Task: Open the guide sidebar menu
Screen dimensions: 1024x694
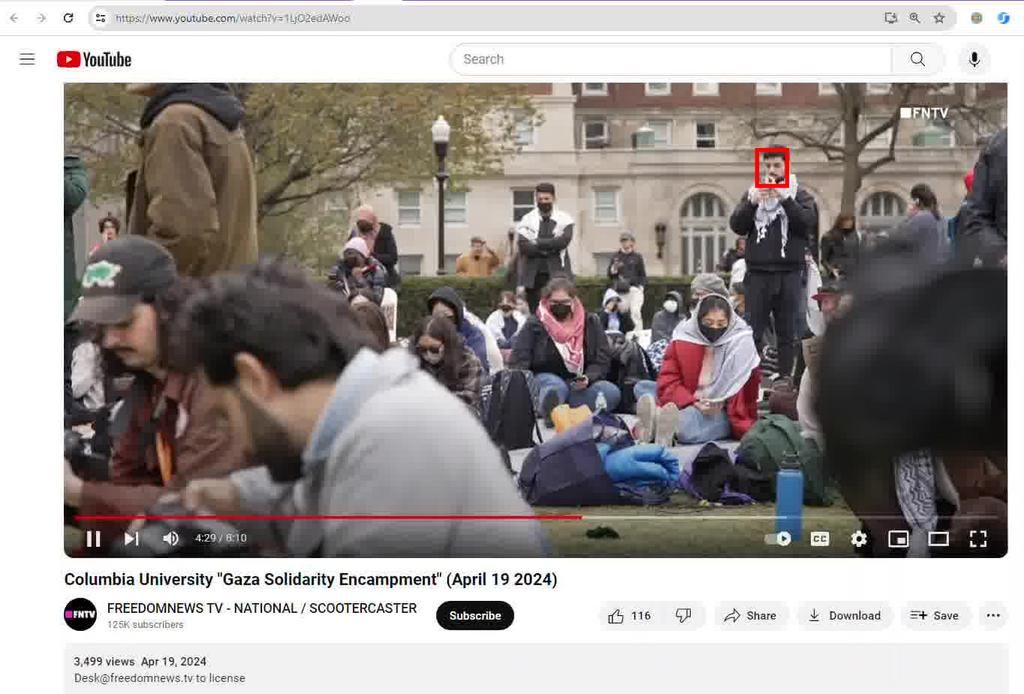Action: tap(27, 58)
